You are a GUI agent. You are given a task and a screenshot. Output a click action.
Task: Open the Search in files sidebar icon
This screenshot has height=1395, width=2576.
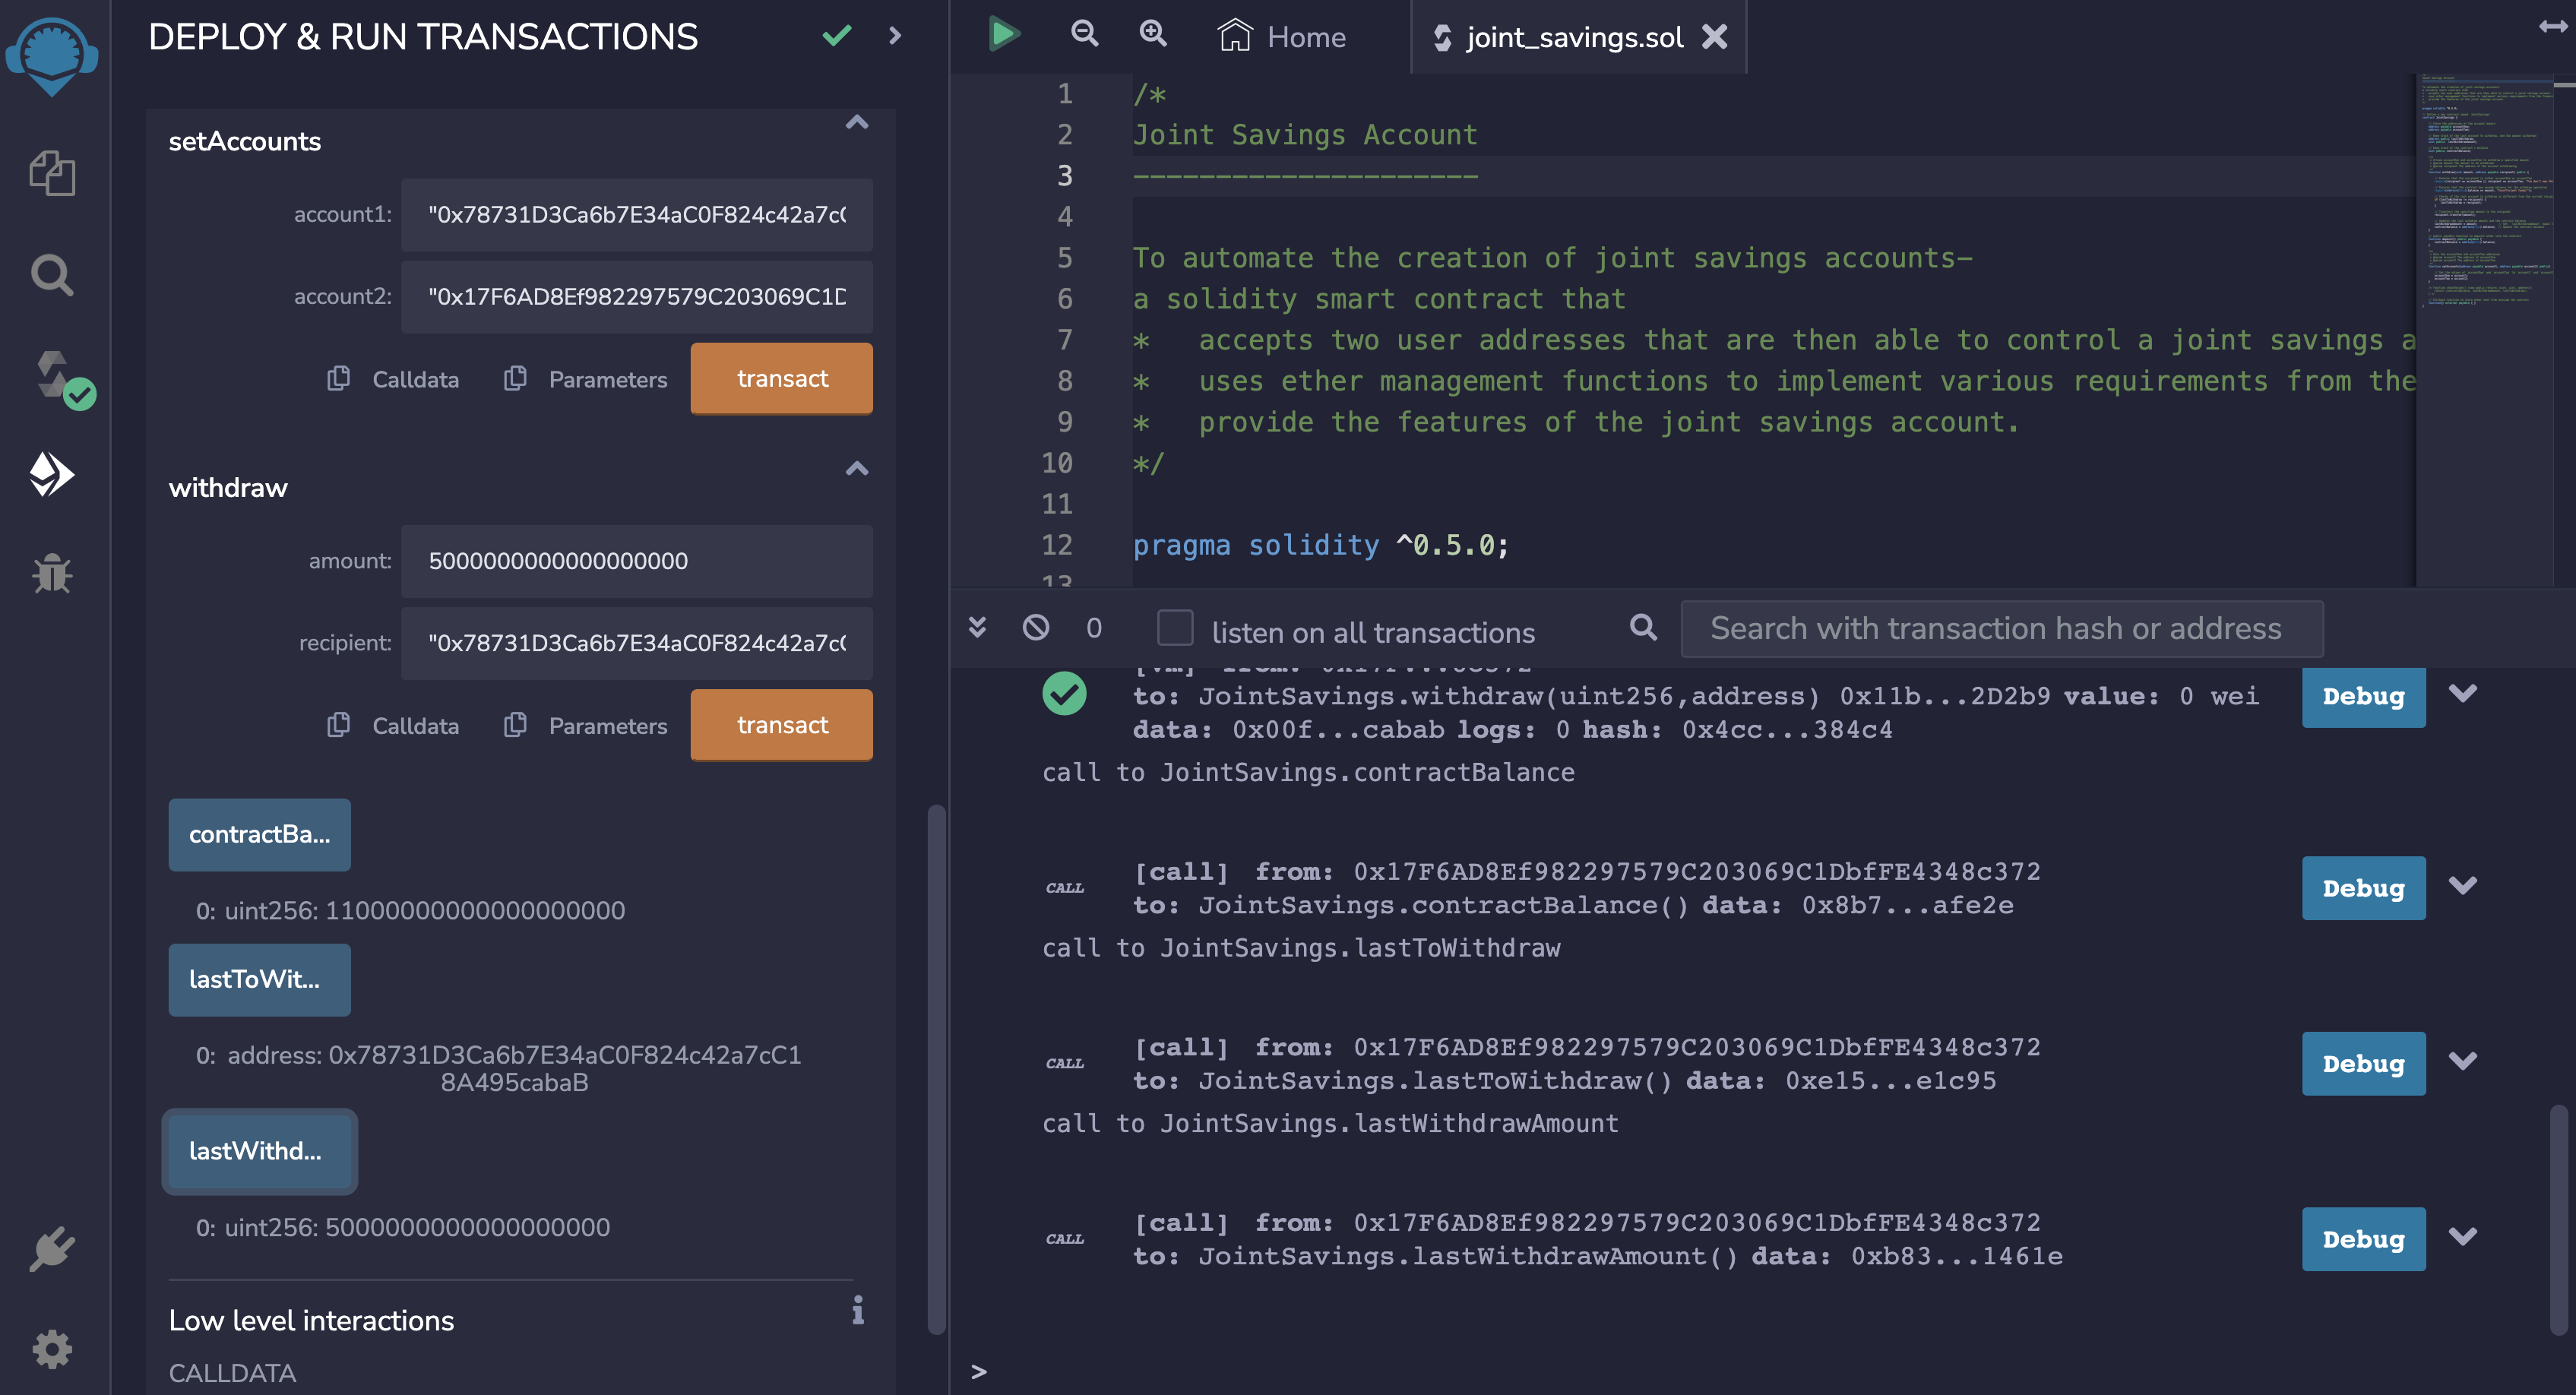(52, 275)
